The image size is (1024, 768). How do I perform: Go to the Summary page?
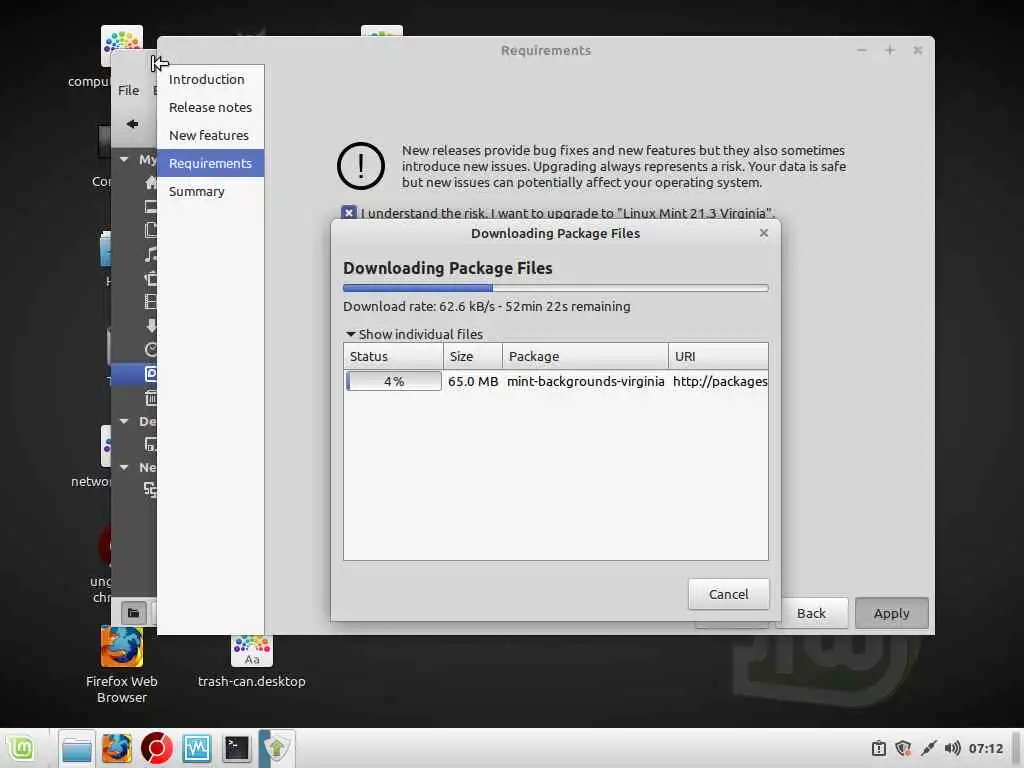click(210, 191)
